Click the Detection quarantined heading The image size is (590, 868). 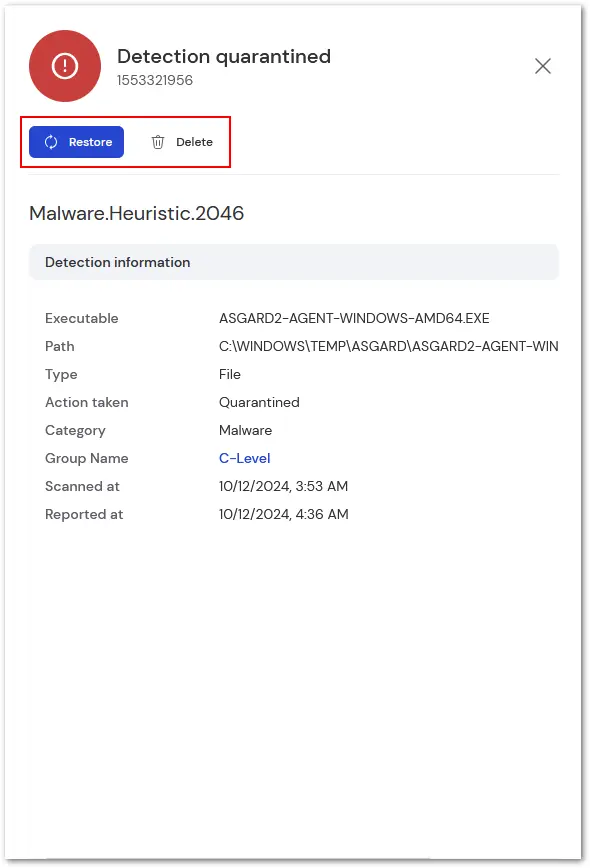224,56
